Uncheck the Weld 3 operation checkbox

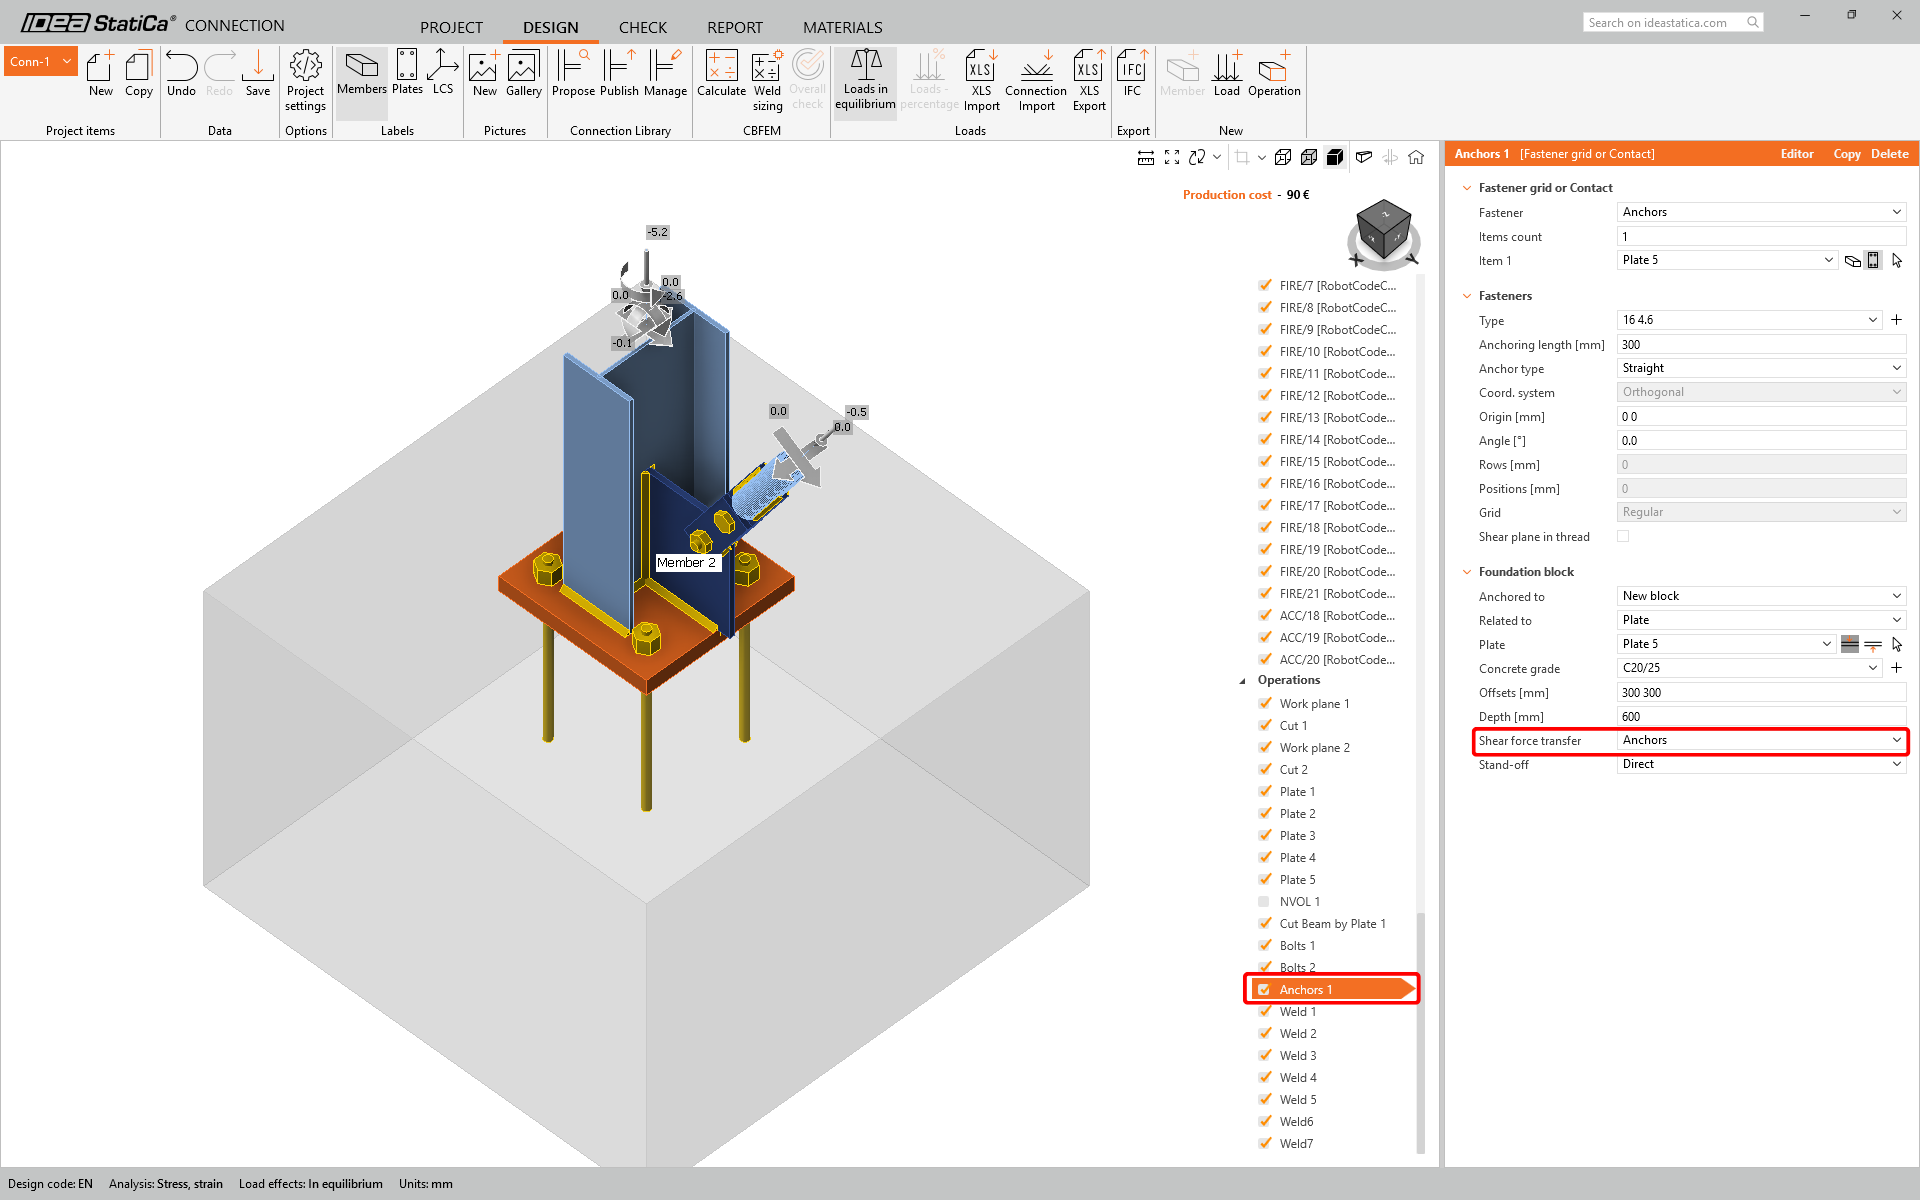click(x=1265, y=1055)
